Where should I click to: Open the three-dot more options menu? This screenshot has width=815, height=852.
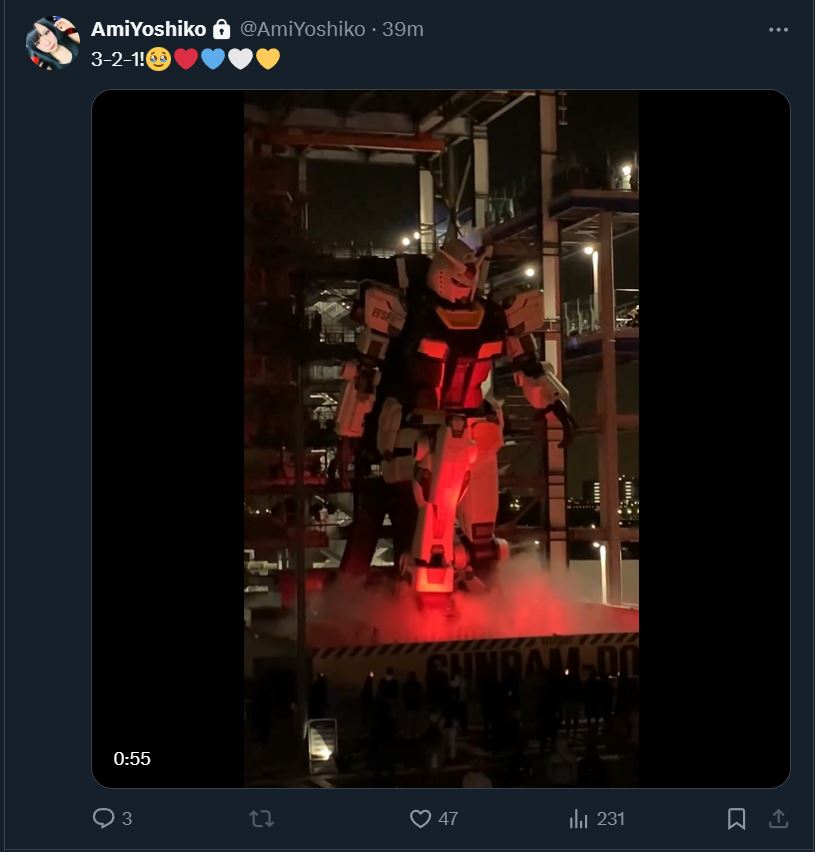[778, 29]
